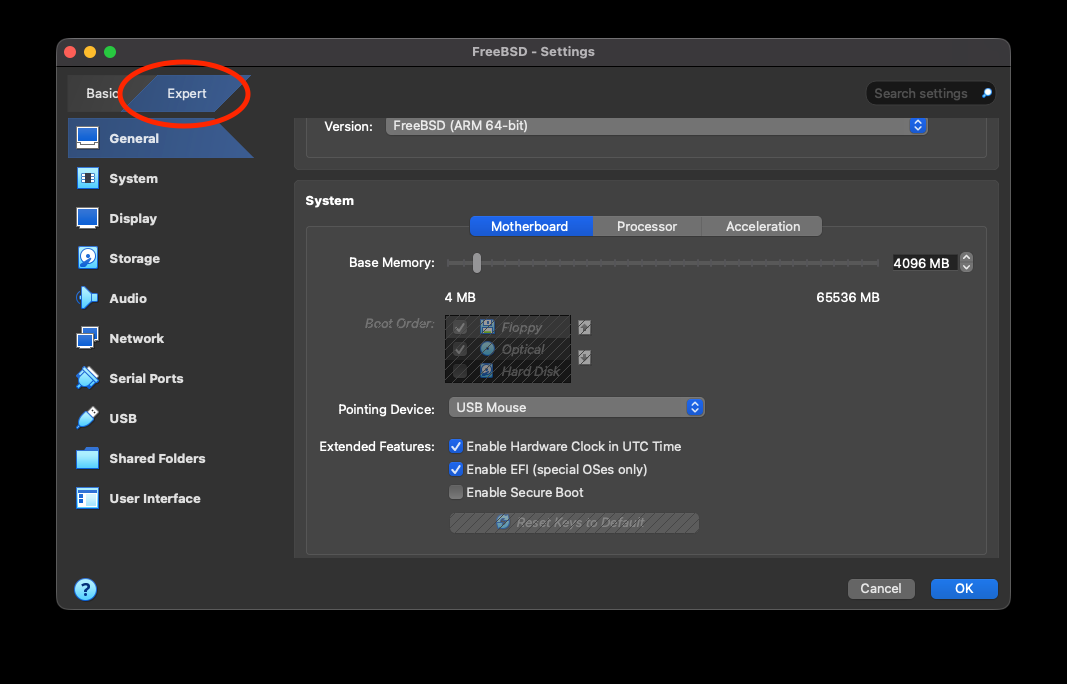This screenshot has height=684, width=1067.
Task: Click boot order move-up arrow icon
Action: [x=585, y=327]
